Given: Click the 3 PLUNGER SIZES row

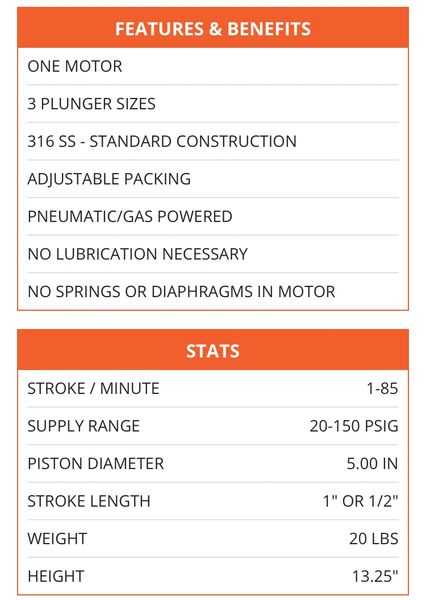Looking at the screenshot, I should coord(213,104).
